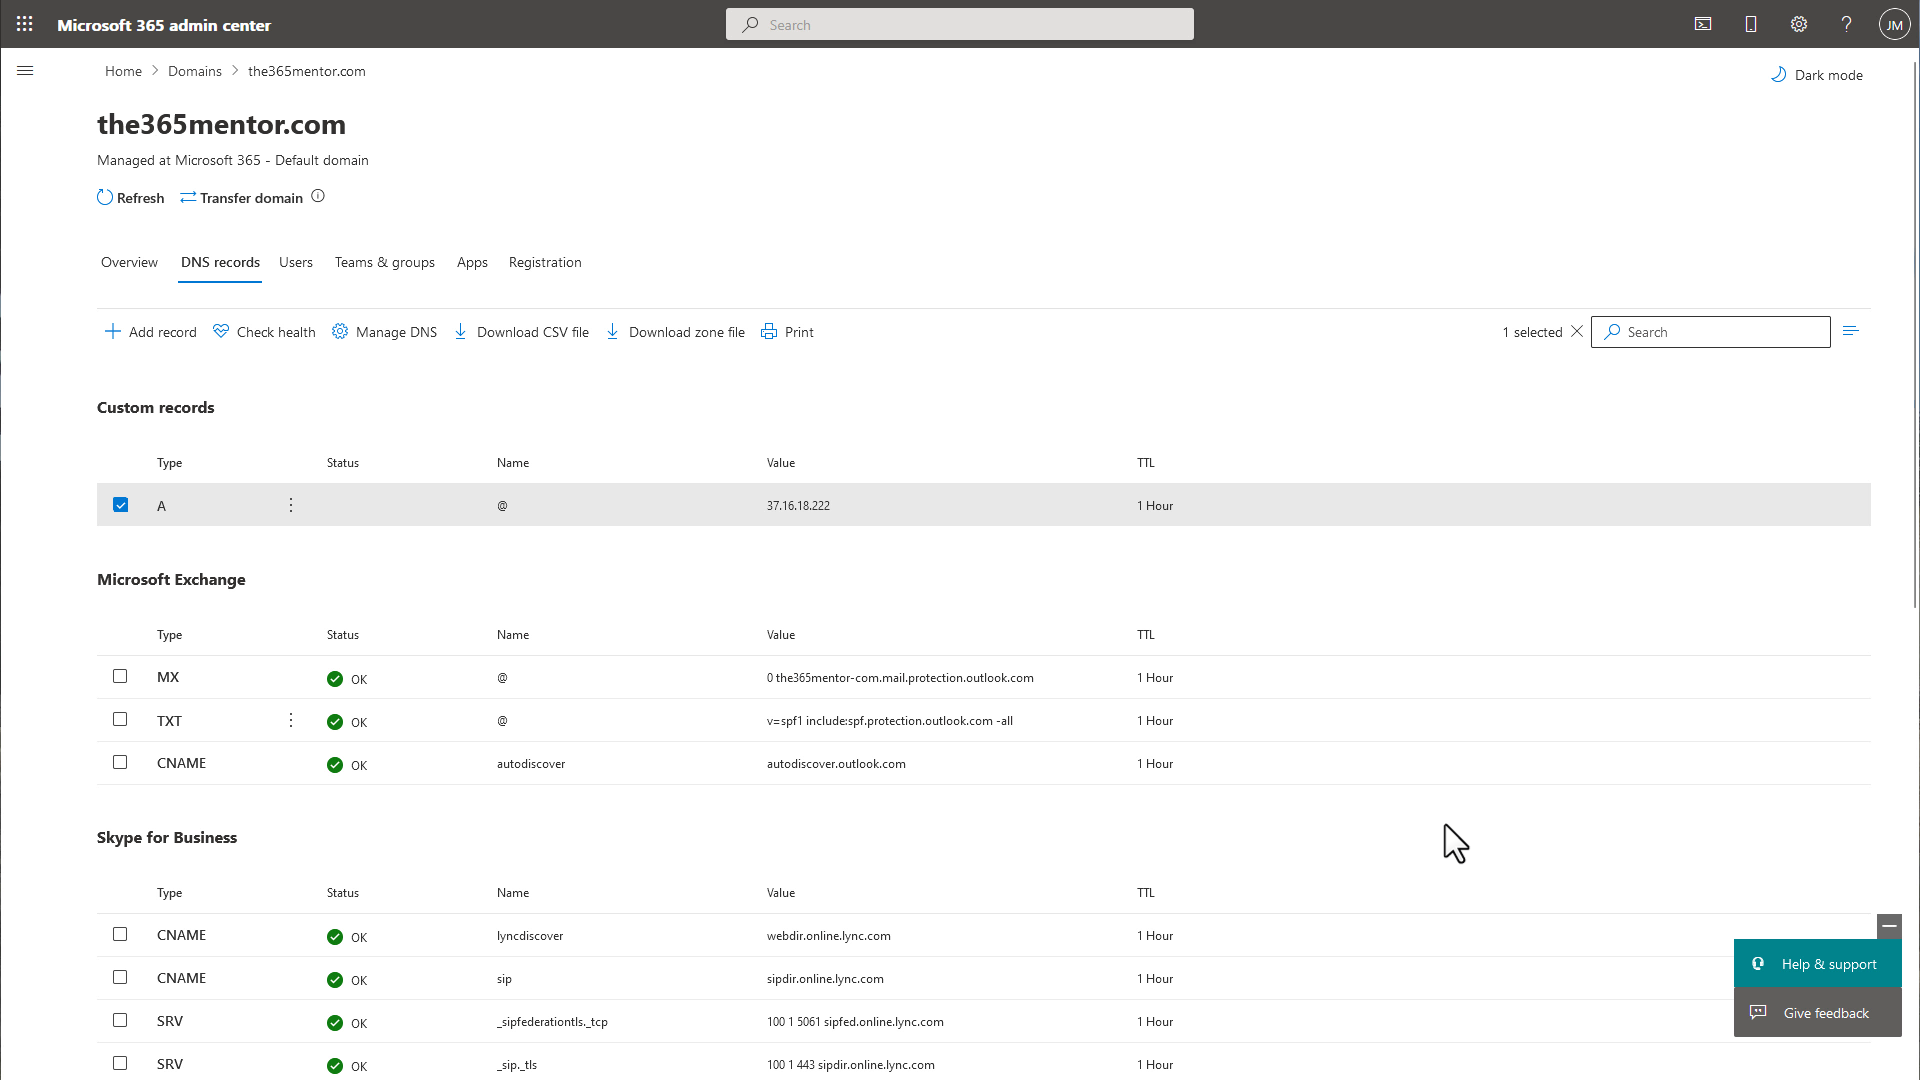The height and width of the screenshot is (1080, 1920).
Task: Switch to the Overview tab
Action: [x=129, y=262]
